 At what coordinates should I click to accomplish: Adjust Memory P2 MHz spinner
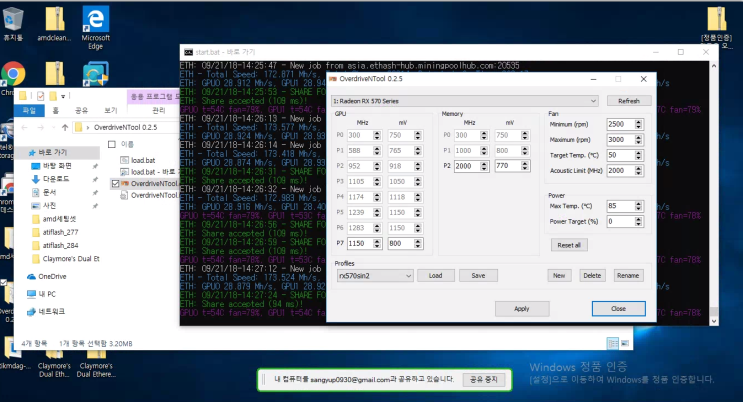click(x=484, y=166)
